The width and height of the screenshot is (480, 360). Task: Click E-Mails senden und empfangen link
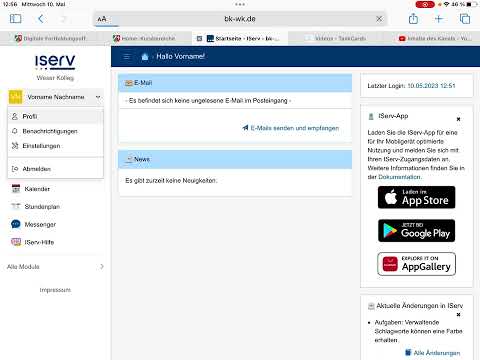pos(291,128)
